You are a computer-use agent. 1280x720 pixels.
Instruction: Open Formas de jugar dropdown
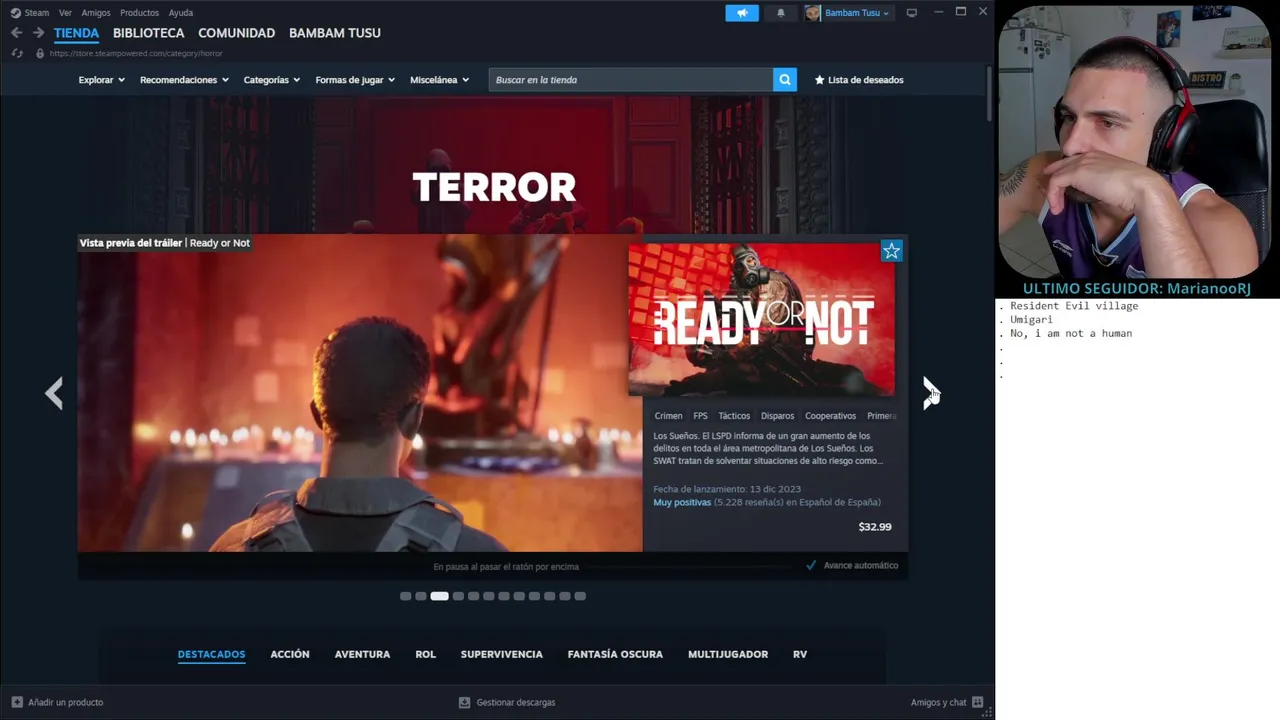pyautogui.click(x=355, y=80)
